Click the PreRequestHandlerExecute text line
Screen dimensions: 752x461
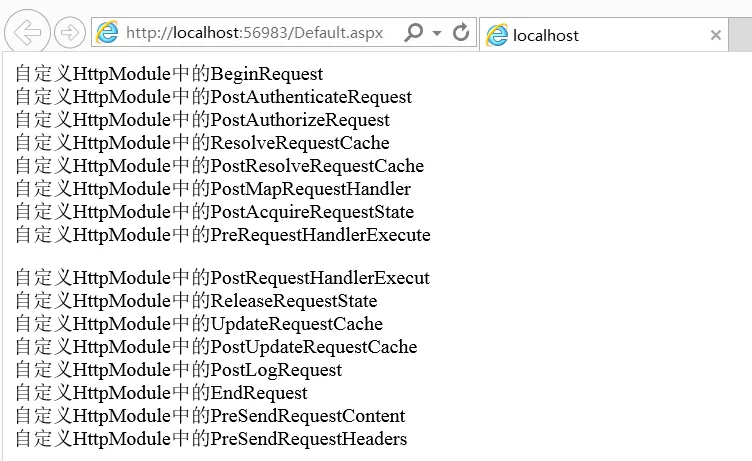tap(223, 235)
